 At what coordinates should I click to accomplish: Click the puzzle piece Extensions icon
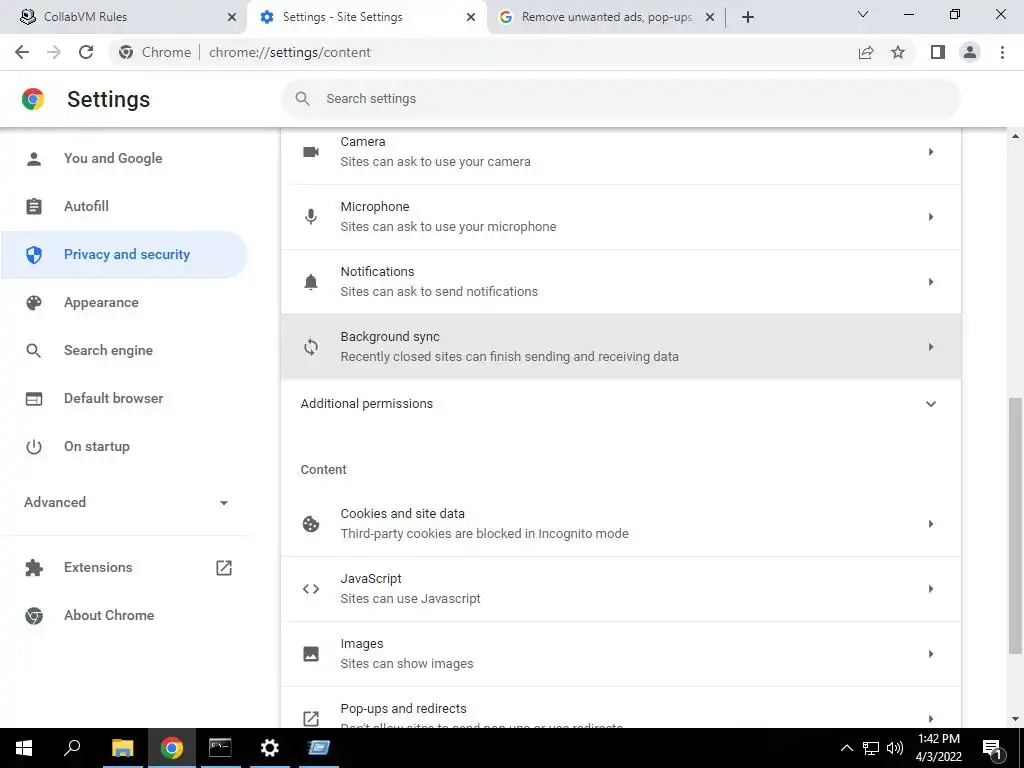[34, 568]
